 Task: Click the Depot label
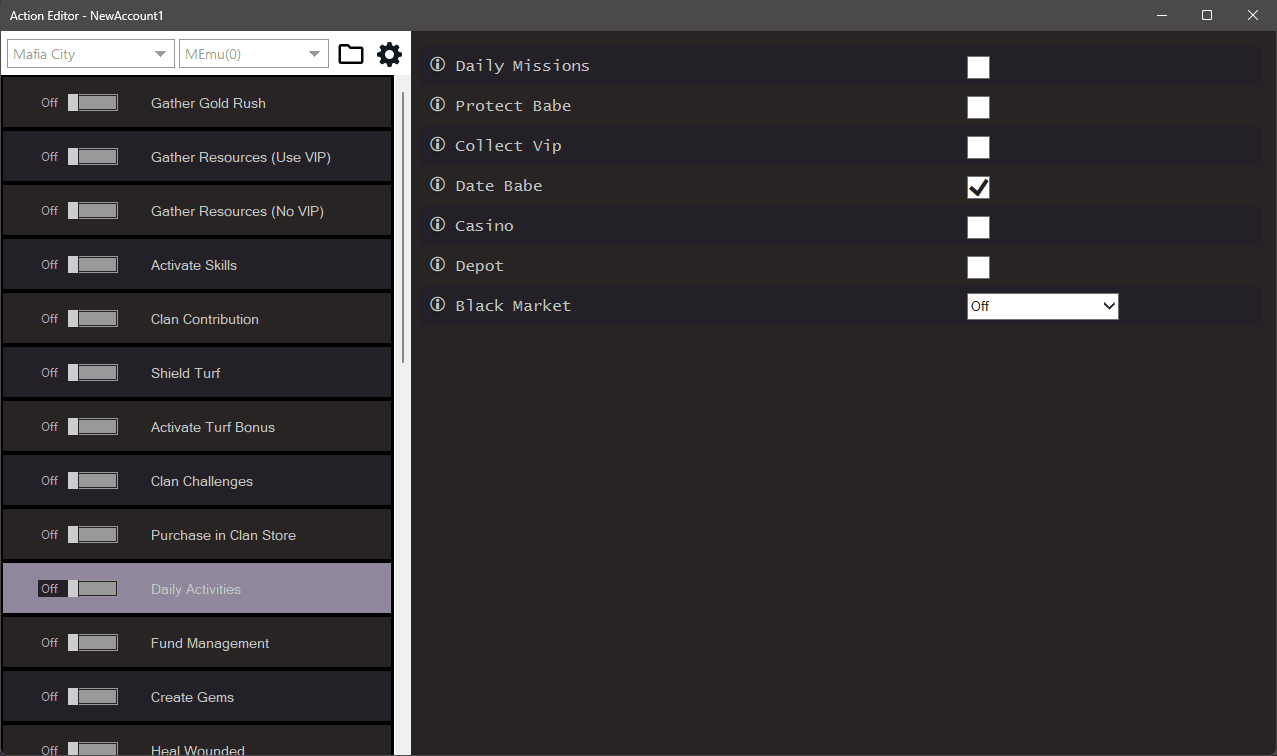(x=479, y=266)
